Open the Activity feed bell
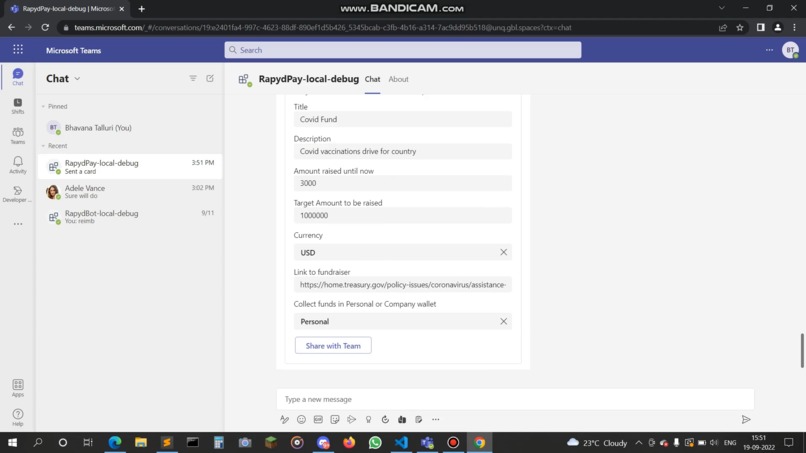This screenshot has height=453, width=806. (x=17, y=165)
